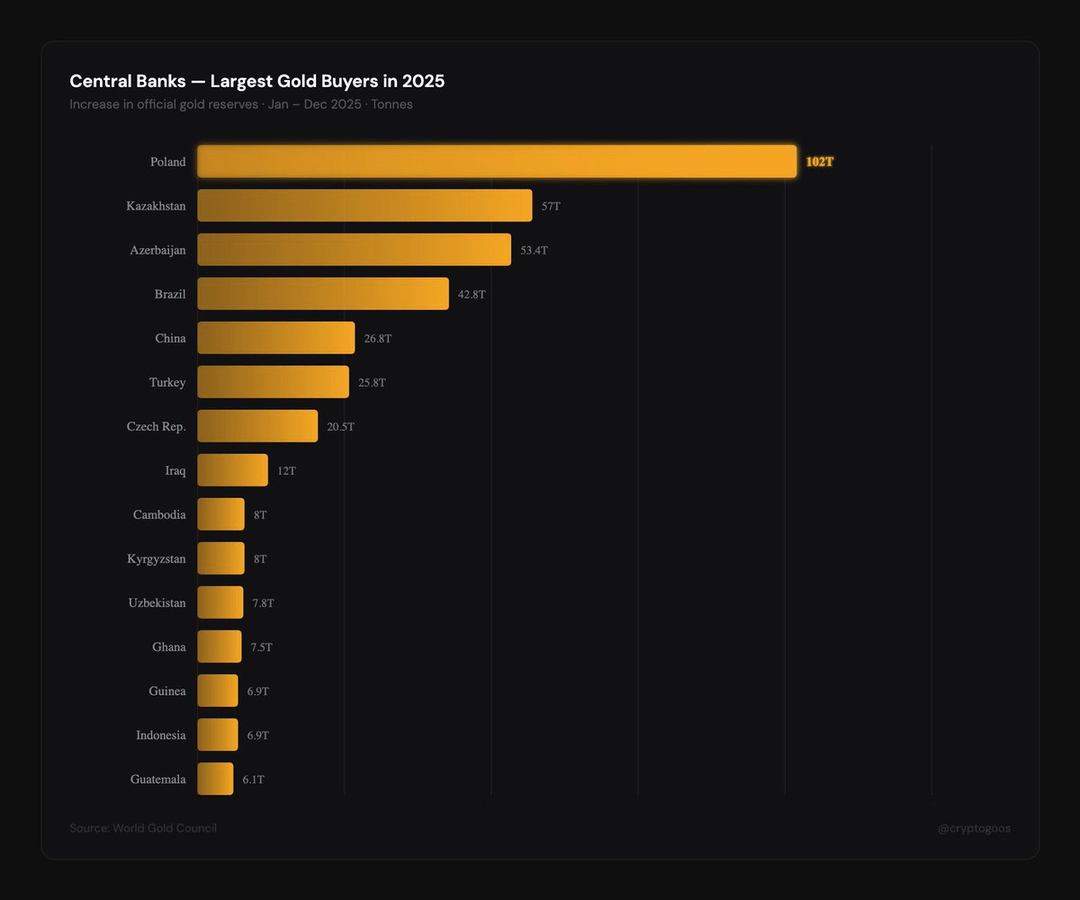
Task: Select the Indonesia bar
Action: [x=218, y=734]
